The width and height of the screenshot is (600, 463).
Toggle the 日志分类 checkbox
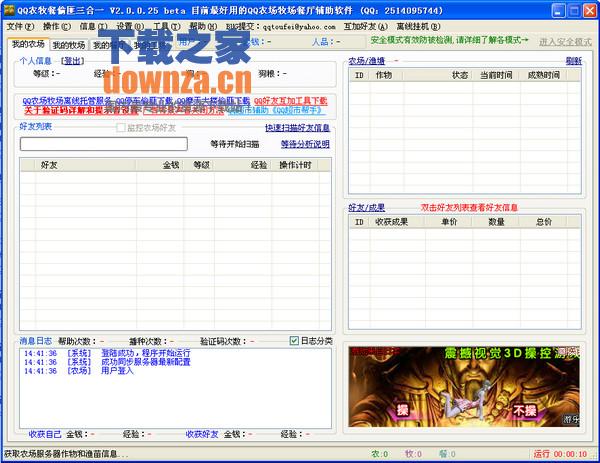click(294, 341)
